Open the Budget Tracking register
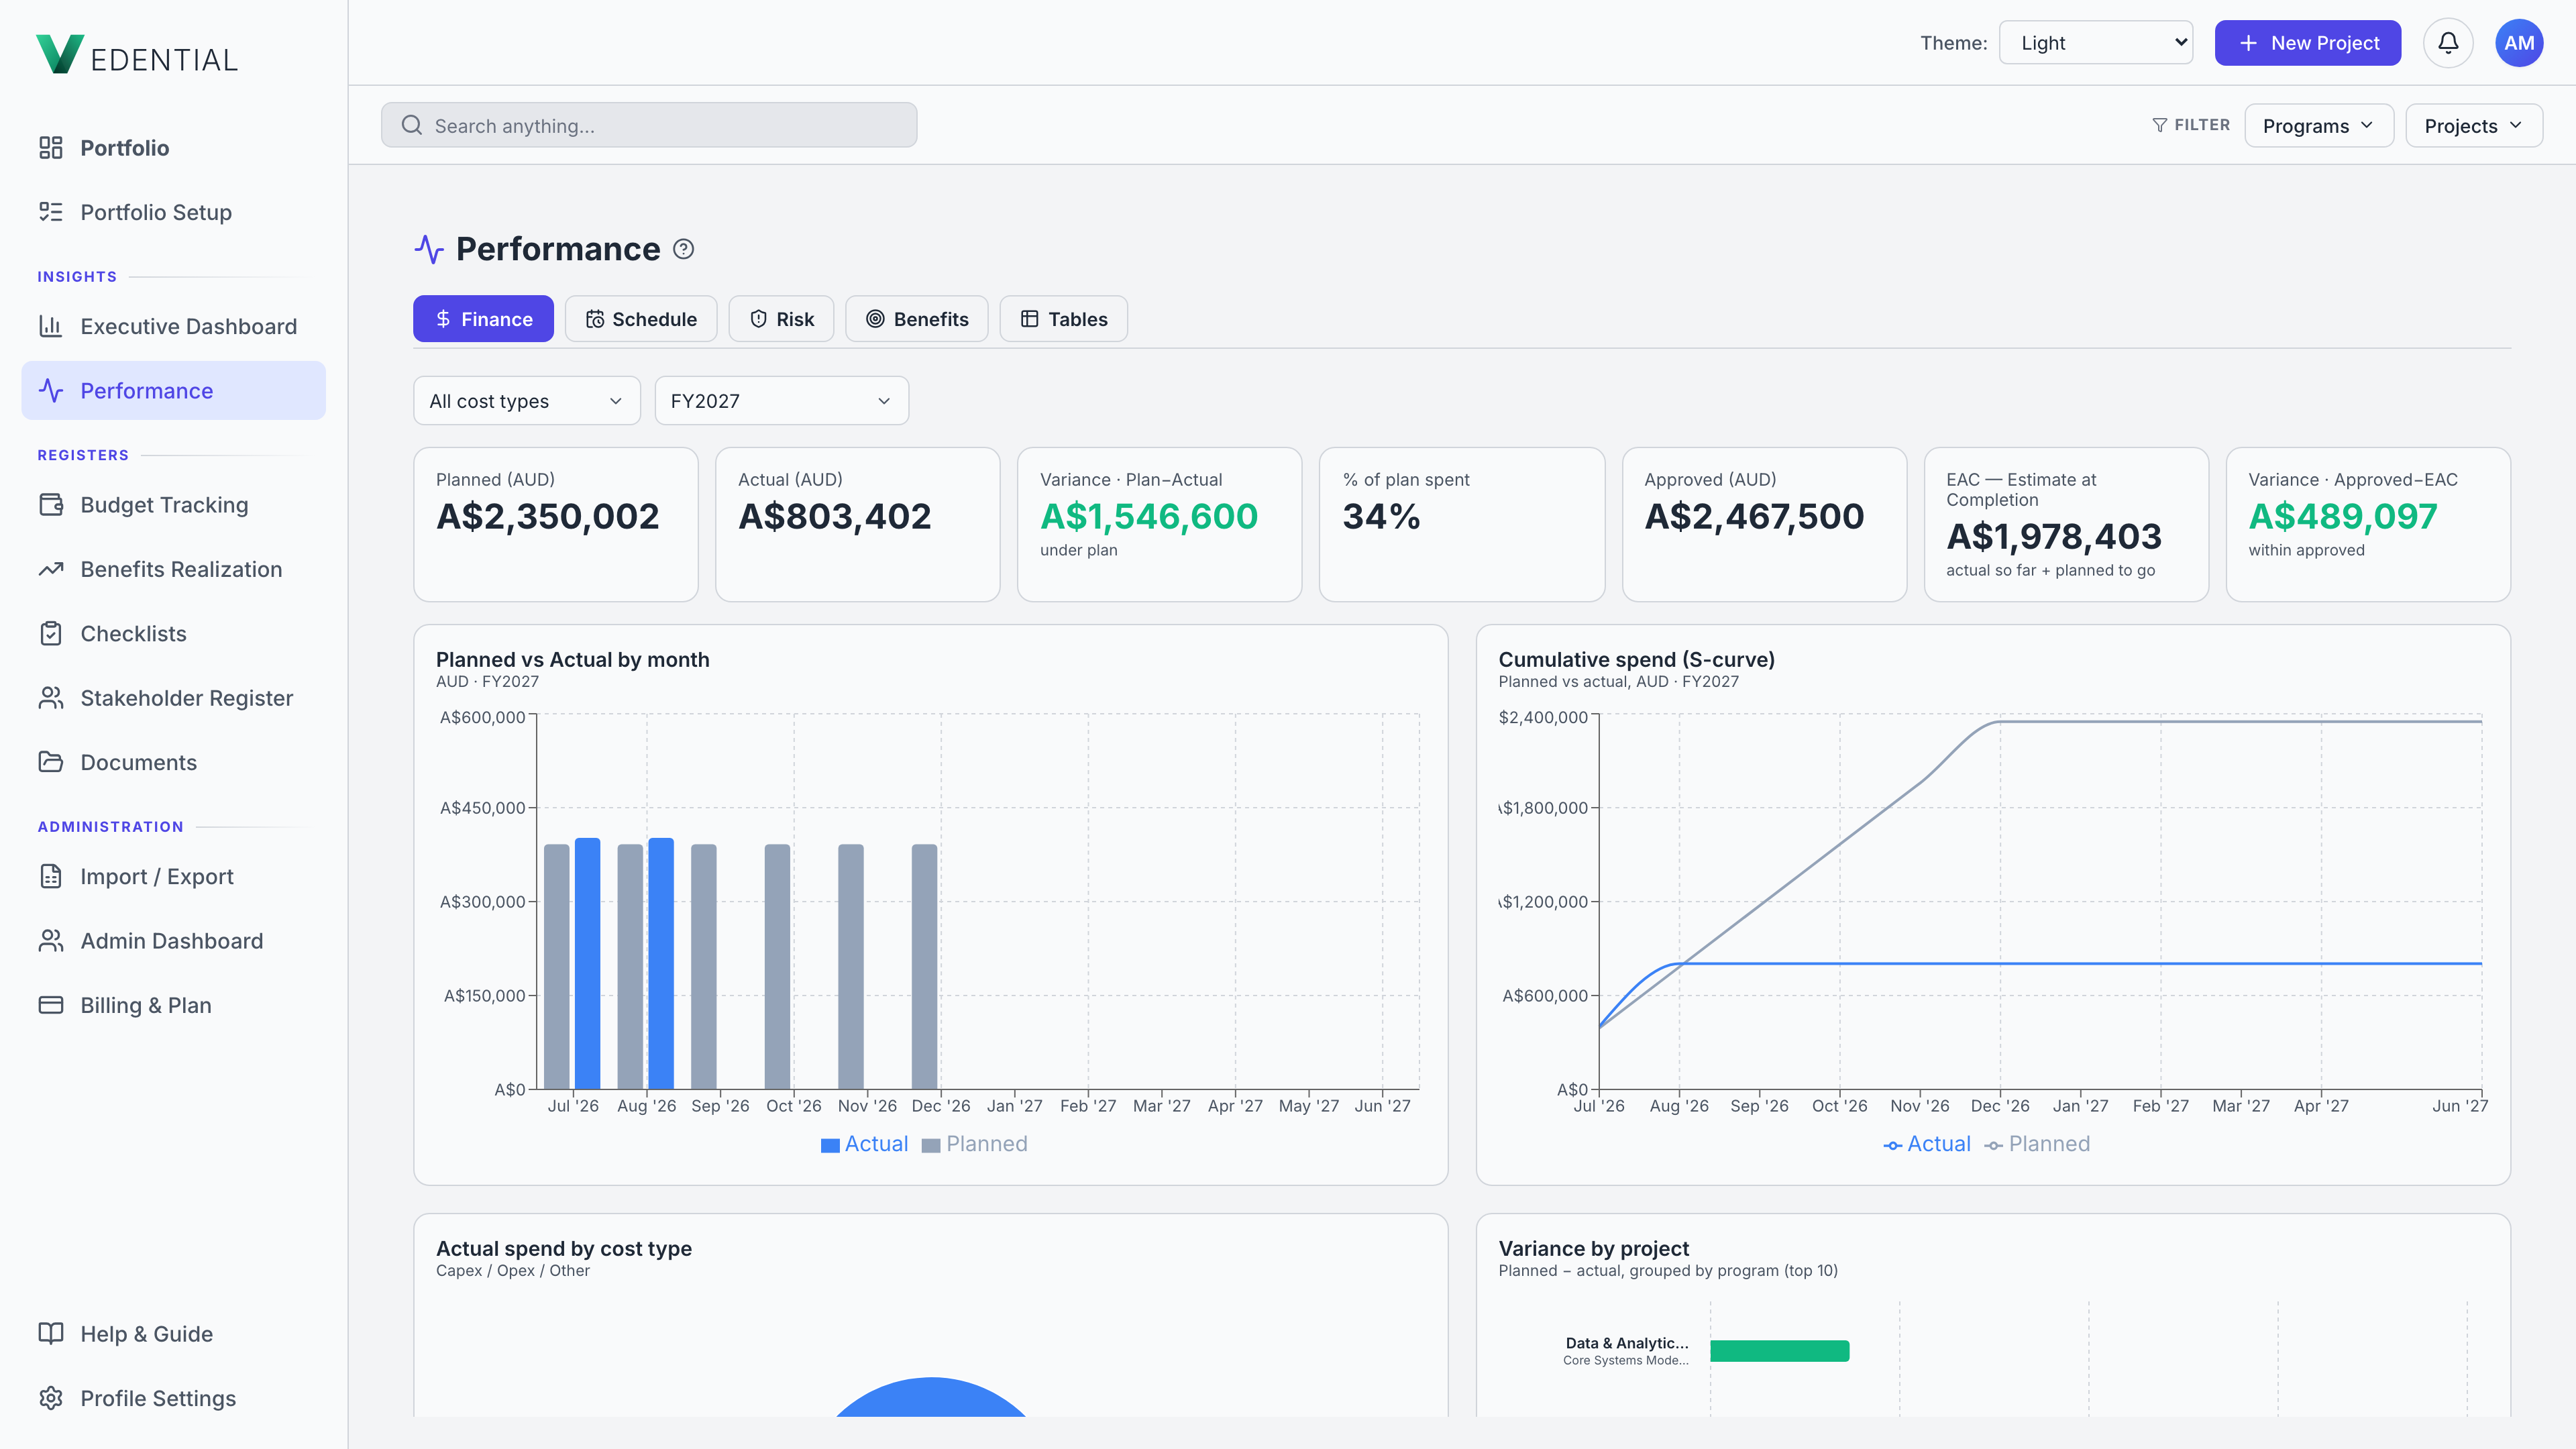 coord(173,505)
